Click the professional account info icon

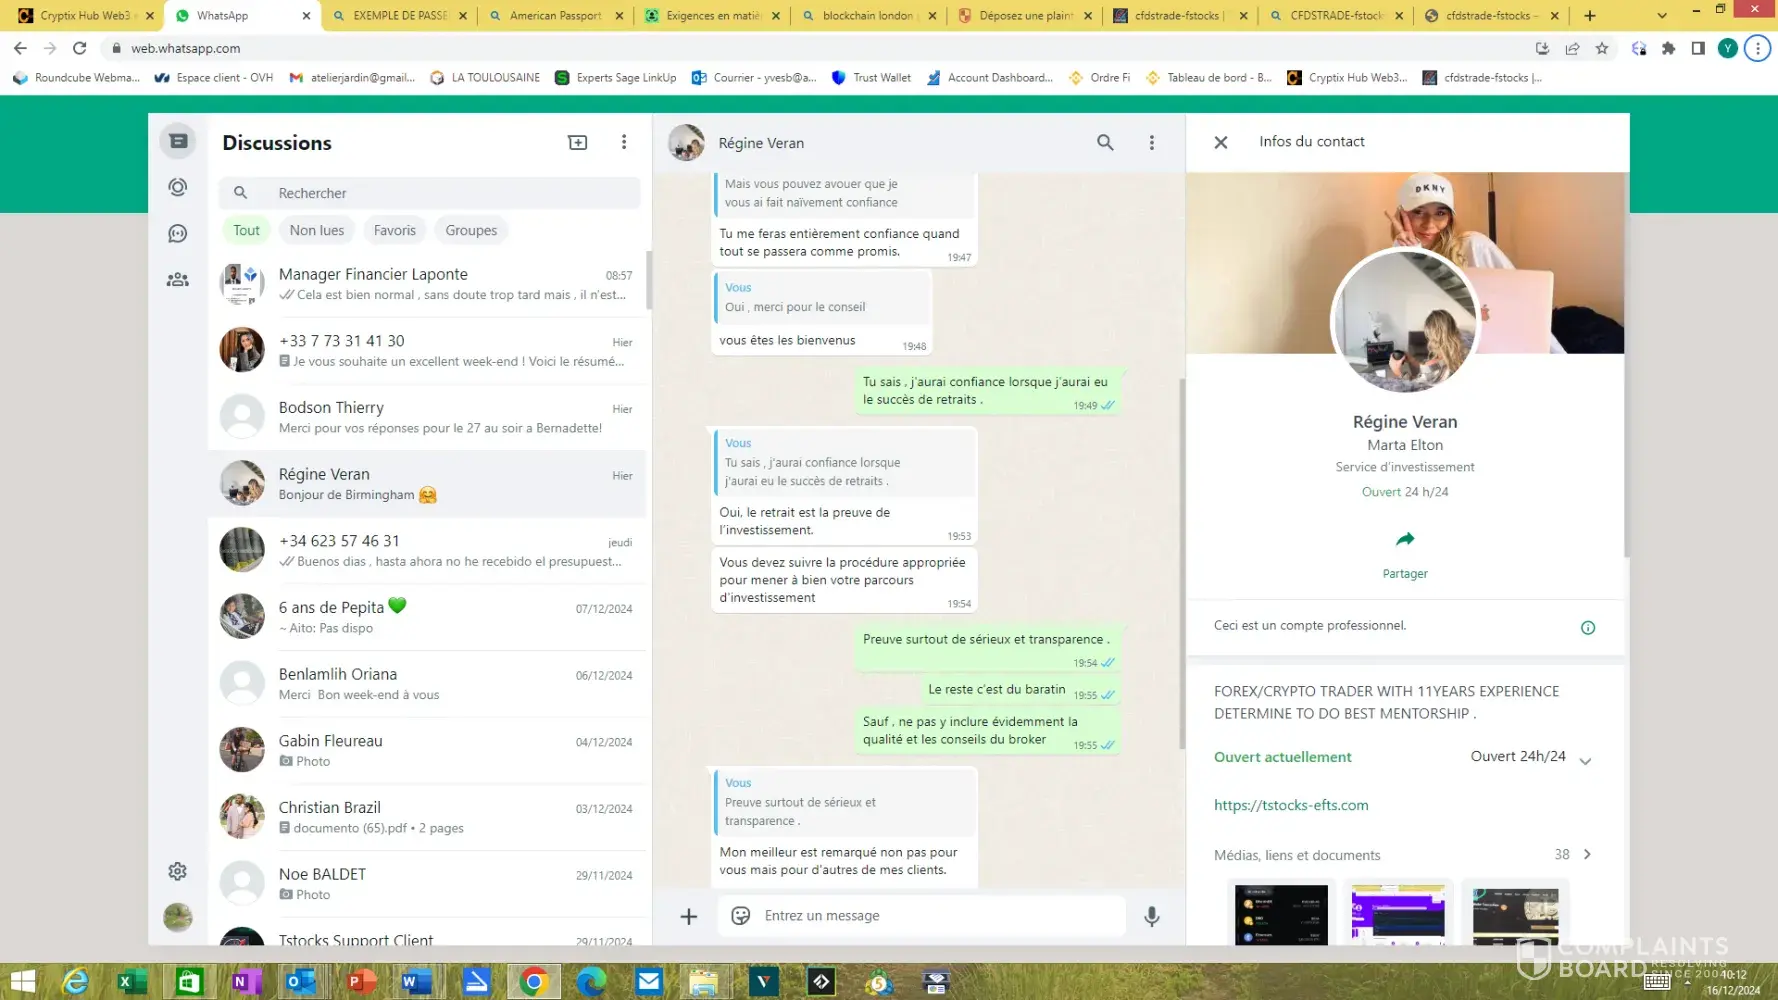click(1588, 628)
